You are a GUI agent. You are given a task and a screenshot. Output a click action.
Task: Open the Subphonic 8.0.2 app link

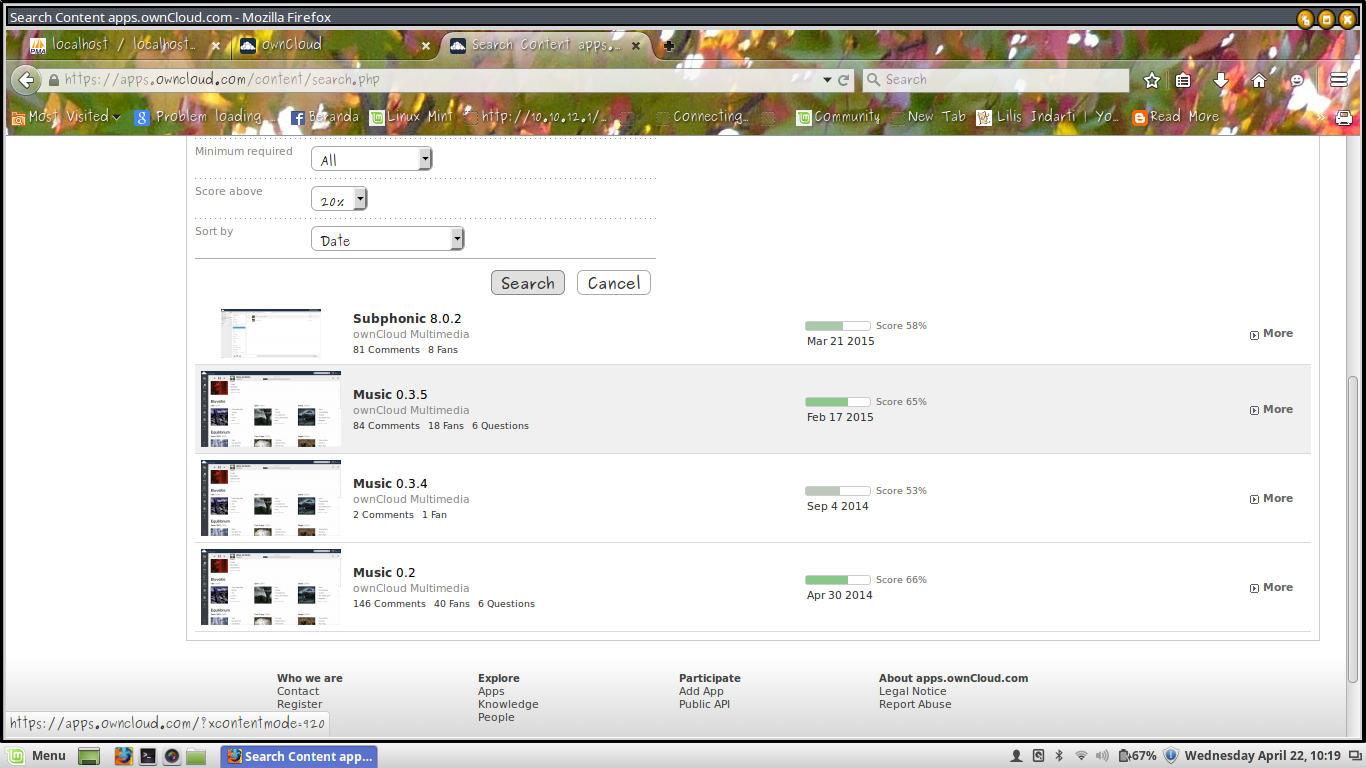click(407, 319)
